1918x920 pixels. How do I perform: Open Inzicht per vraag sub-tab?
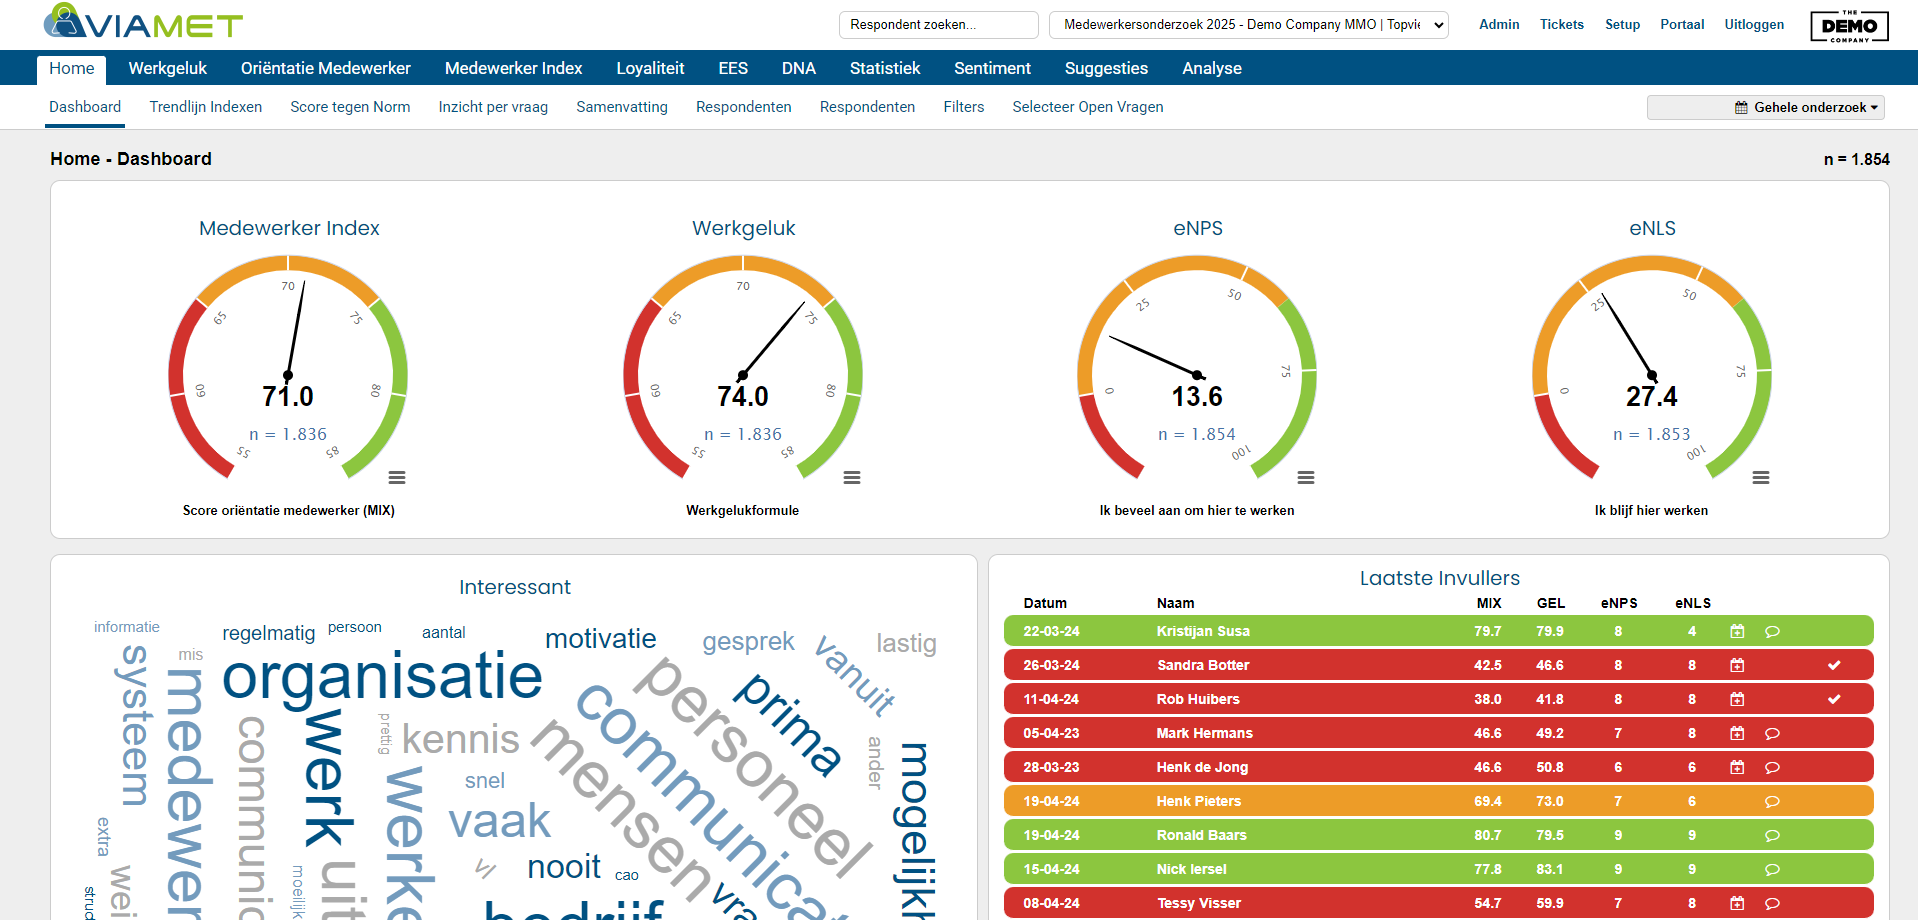tap(493, 107)
